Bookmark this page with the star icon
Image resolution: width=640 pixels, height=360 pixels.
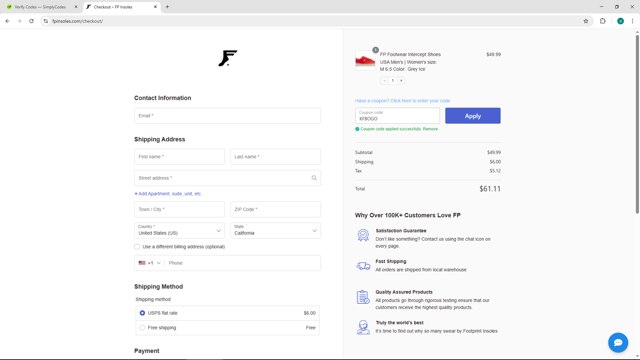(x=586, y=21)
